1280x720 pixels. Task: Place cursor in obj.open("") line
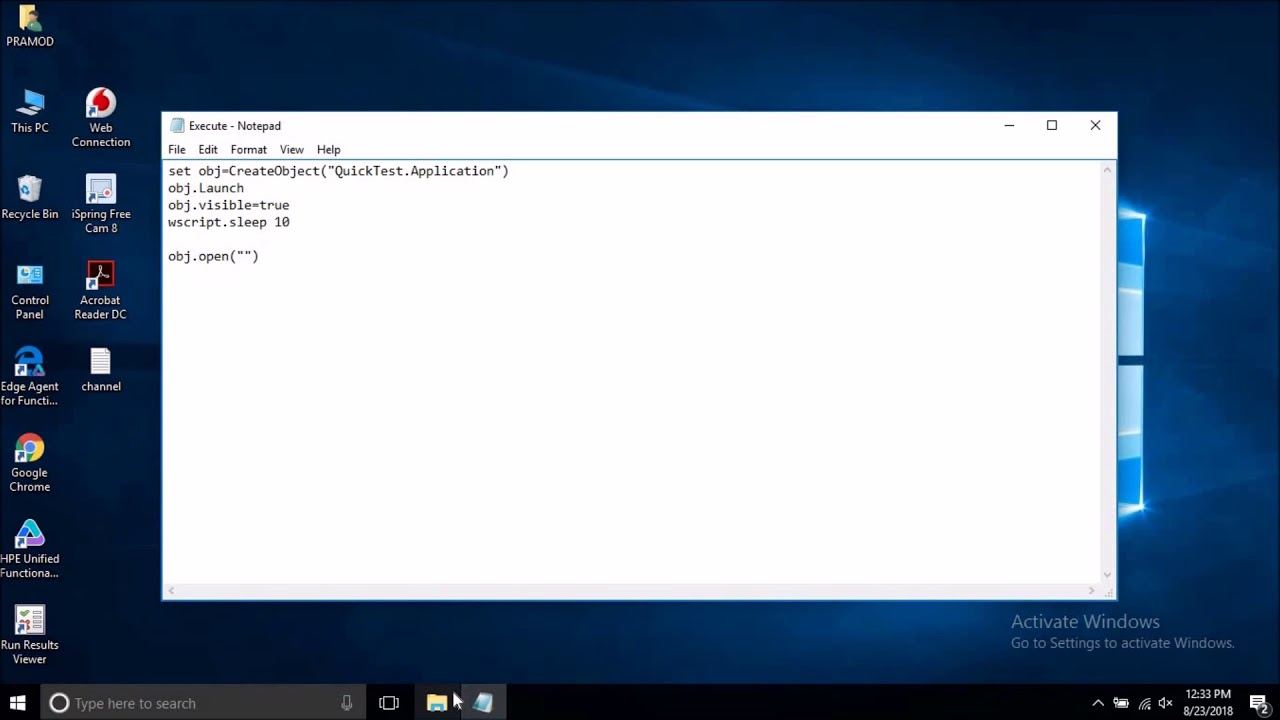[213, 256]
